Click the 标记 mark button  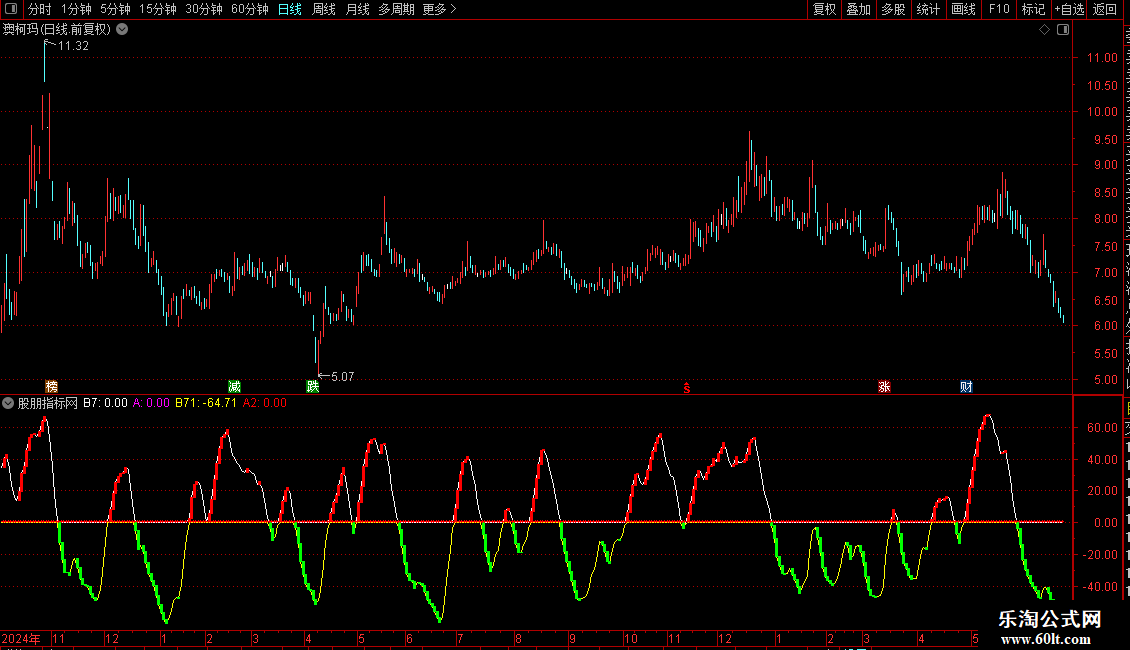pyautogui.click(x=1033, y=9)
